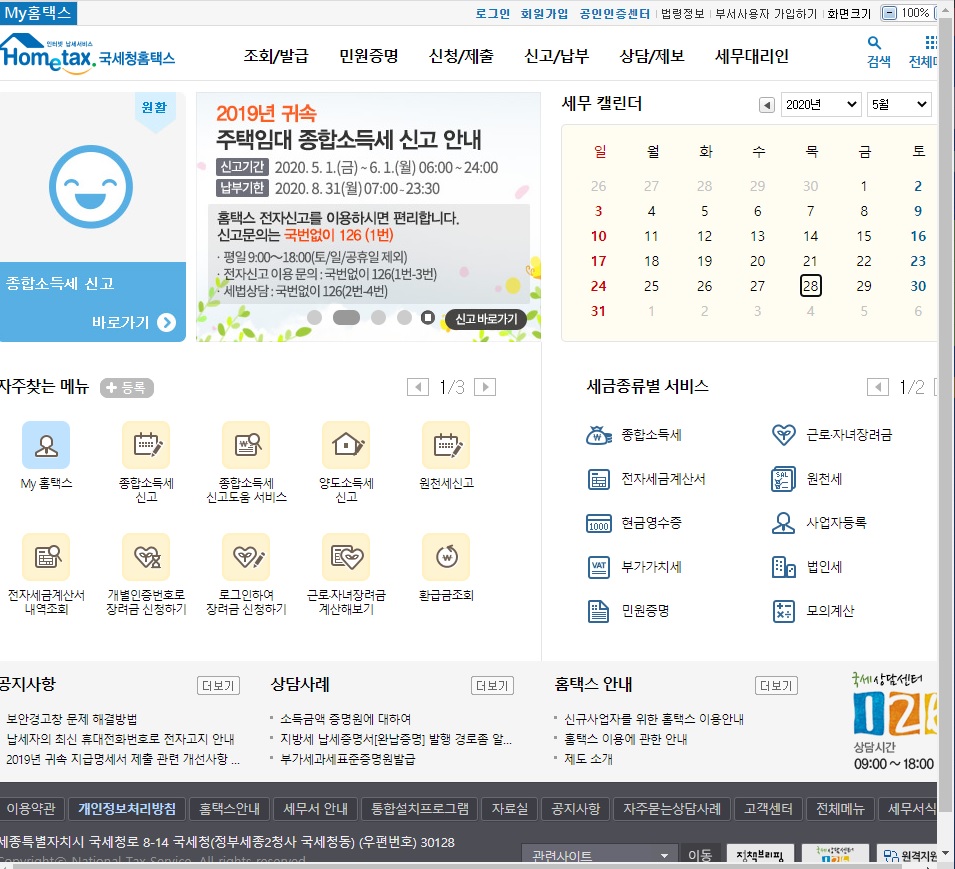
Task: Open the My 홈택스 shortcut icon
Action: (46, 445)
